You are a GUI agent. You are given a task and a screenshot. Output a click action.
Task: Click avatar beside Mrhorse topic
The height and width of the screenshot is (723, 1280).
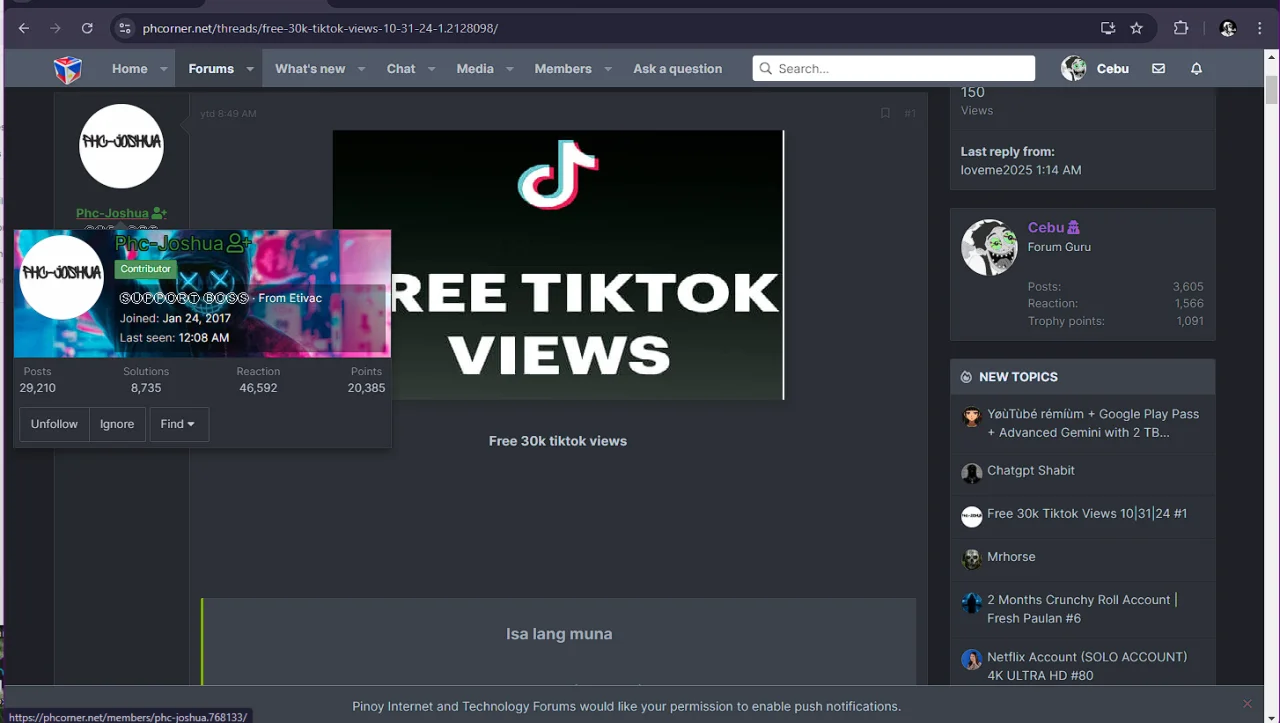[972, 559]
